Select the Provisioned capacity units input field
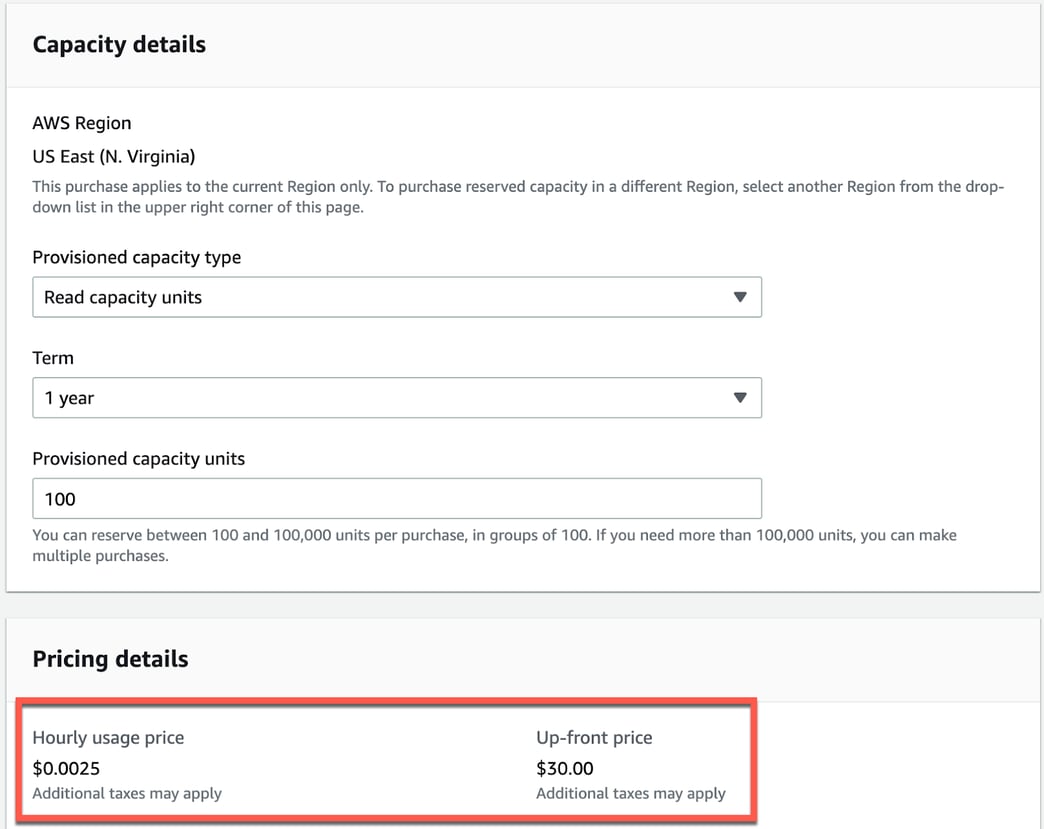 coord(396,498)
